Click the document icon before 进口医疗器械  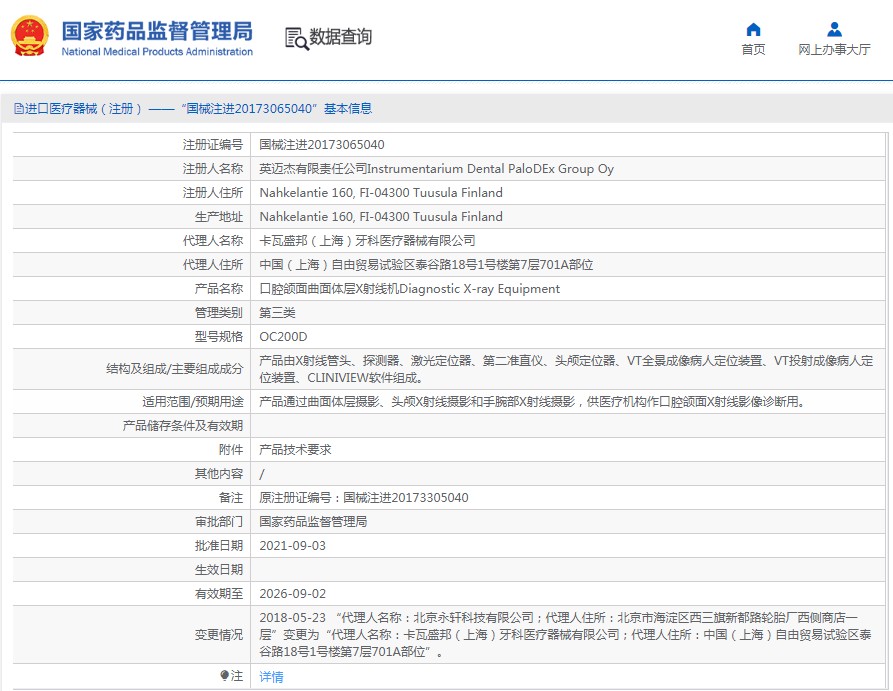click(x=19, y=108)
